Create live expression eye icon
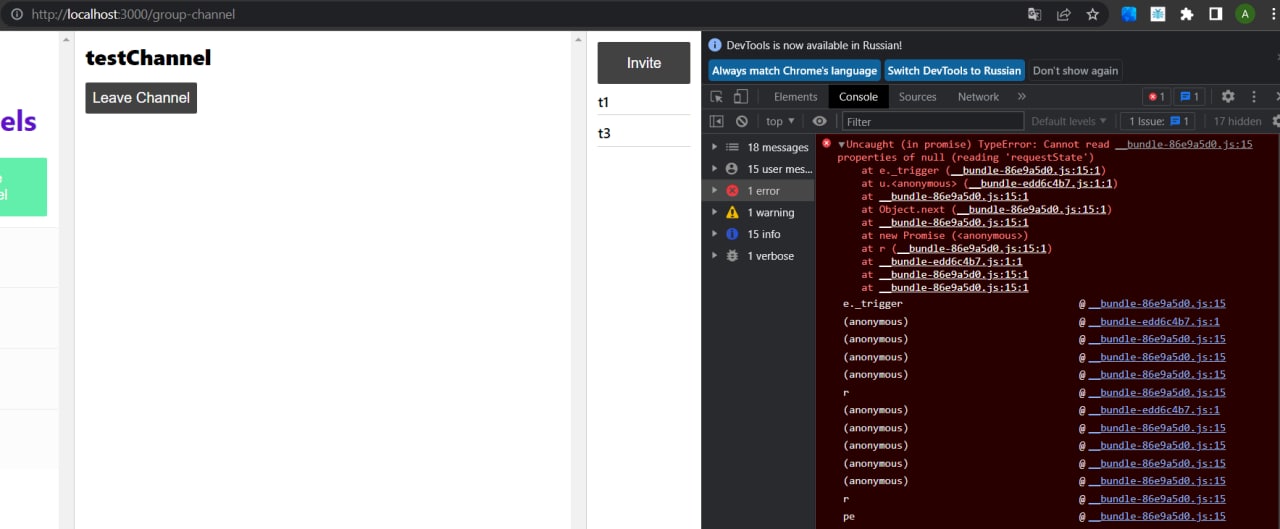 click(x=820, y=121)
